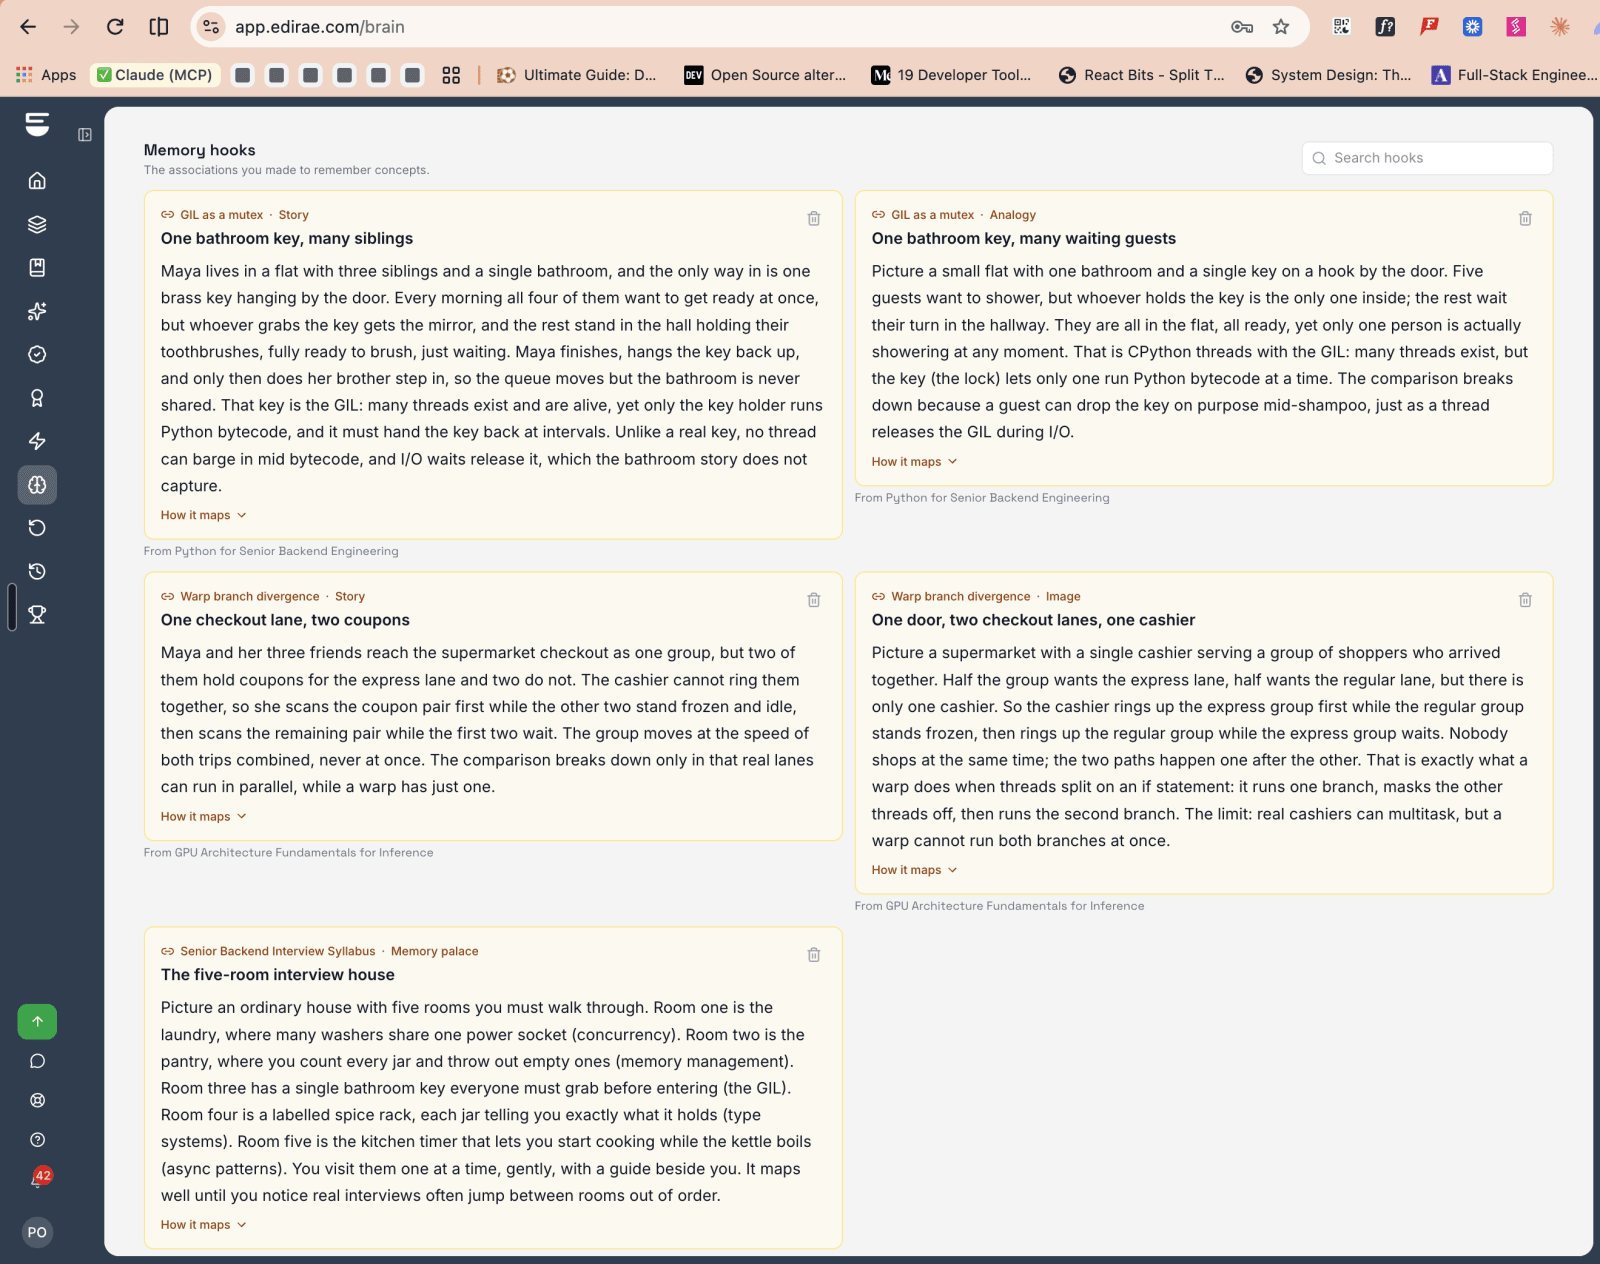This screenshot has height=1264, width=1600.
Task: Open the Home icon in sidebar
Action: (37, 181)
